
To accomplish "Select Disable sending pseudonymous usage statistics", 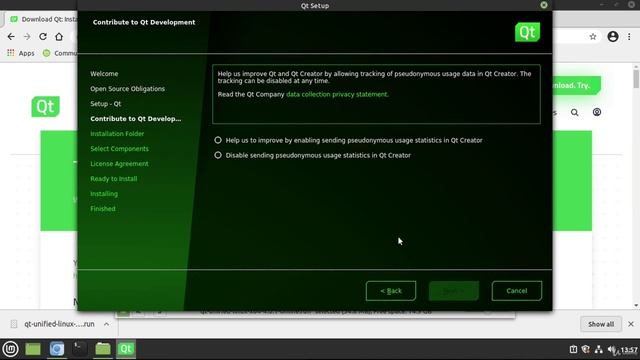I will pos(313,156).
